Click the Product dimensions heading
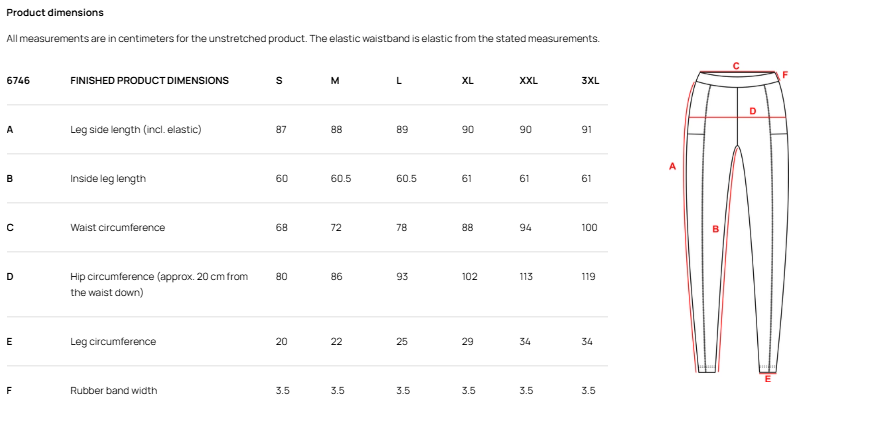Viewport: 876px width, 431px height. coord(55,13)
